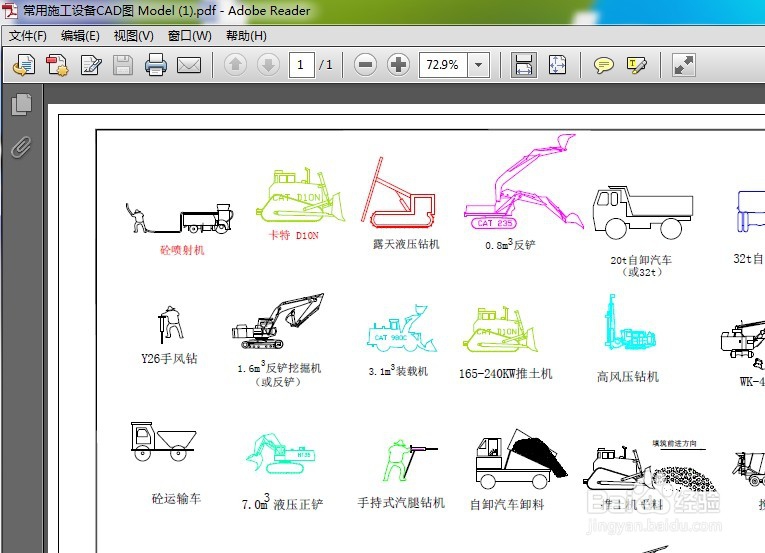Print the document using printer icon
This screenshot has width=765, height=553.
156,65
